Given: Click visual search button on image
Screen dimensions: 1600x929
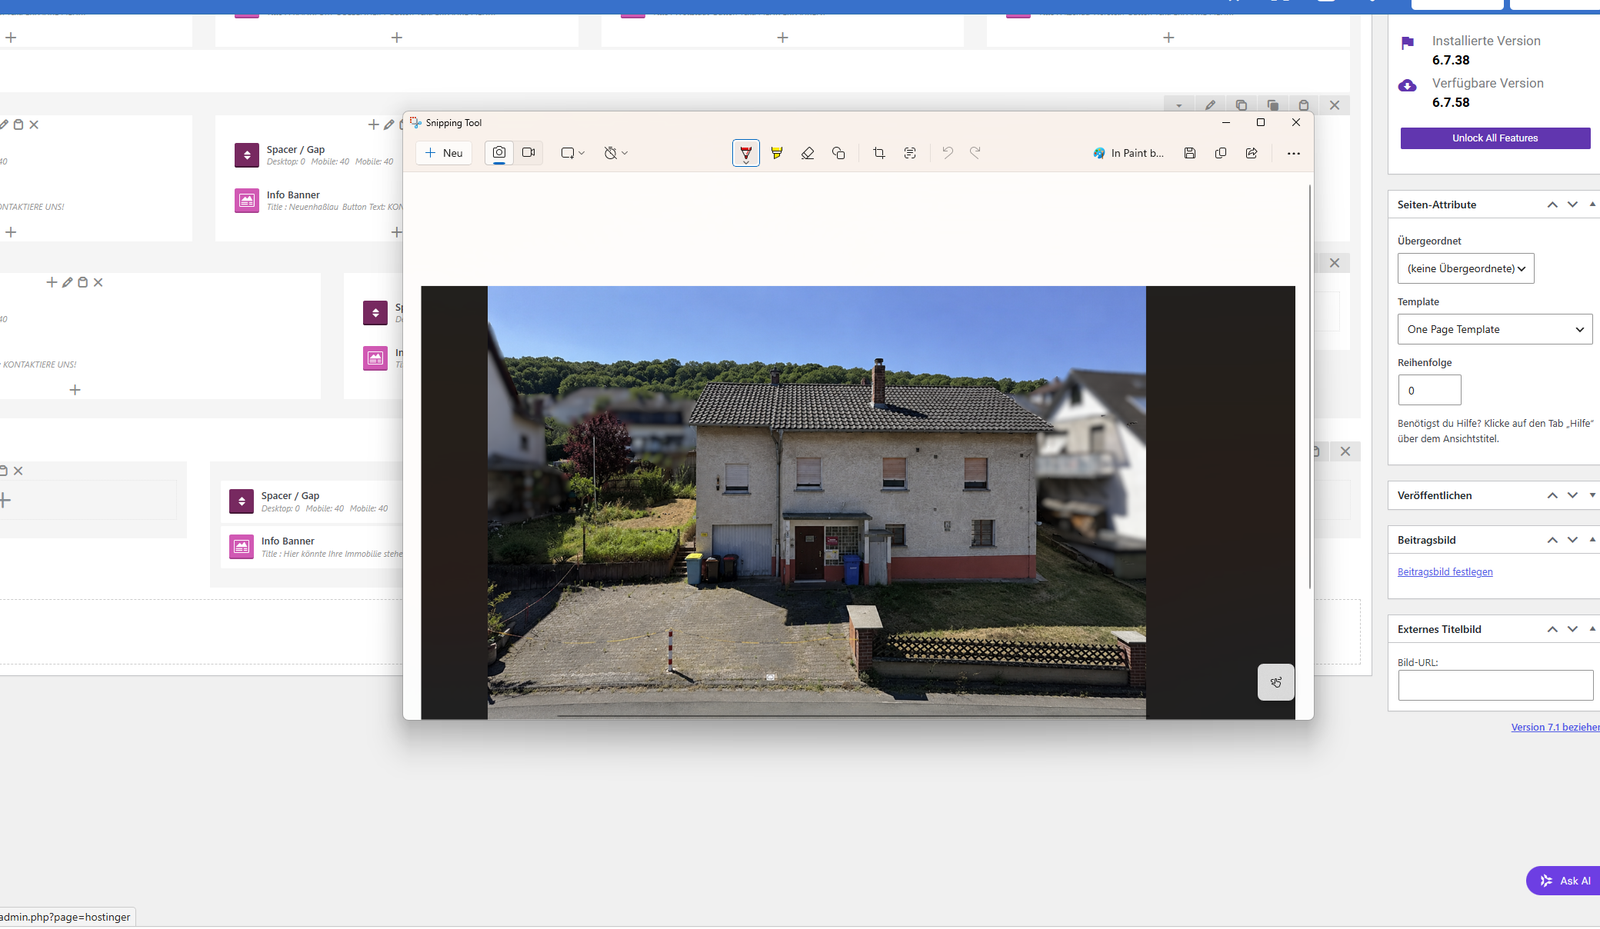Looking at the screenshot, I should point(1276,682).
